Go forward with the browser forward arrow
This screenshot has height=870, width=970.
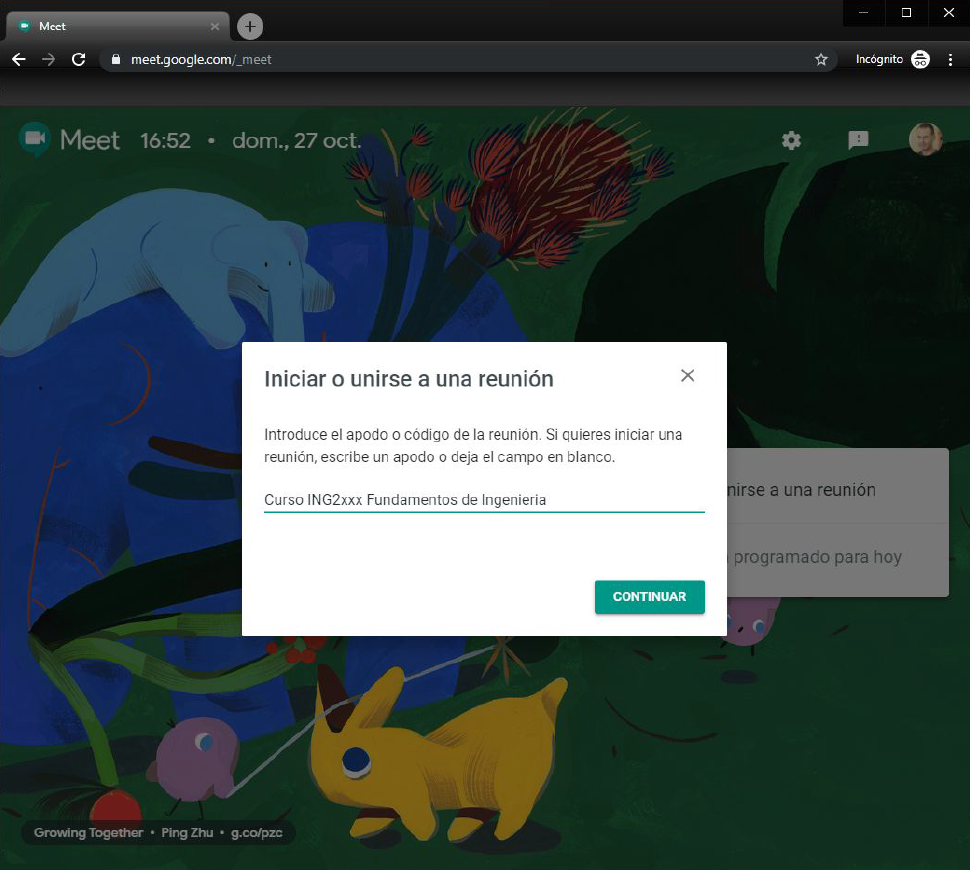(x=48, y=59)
